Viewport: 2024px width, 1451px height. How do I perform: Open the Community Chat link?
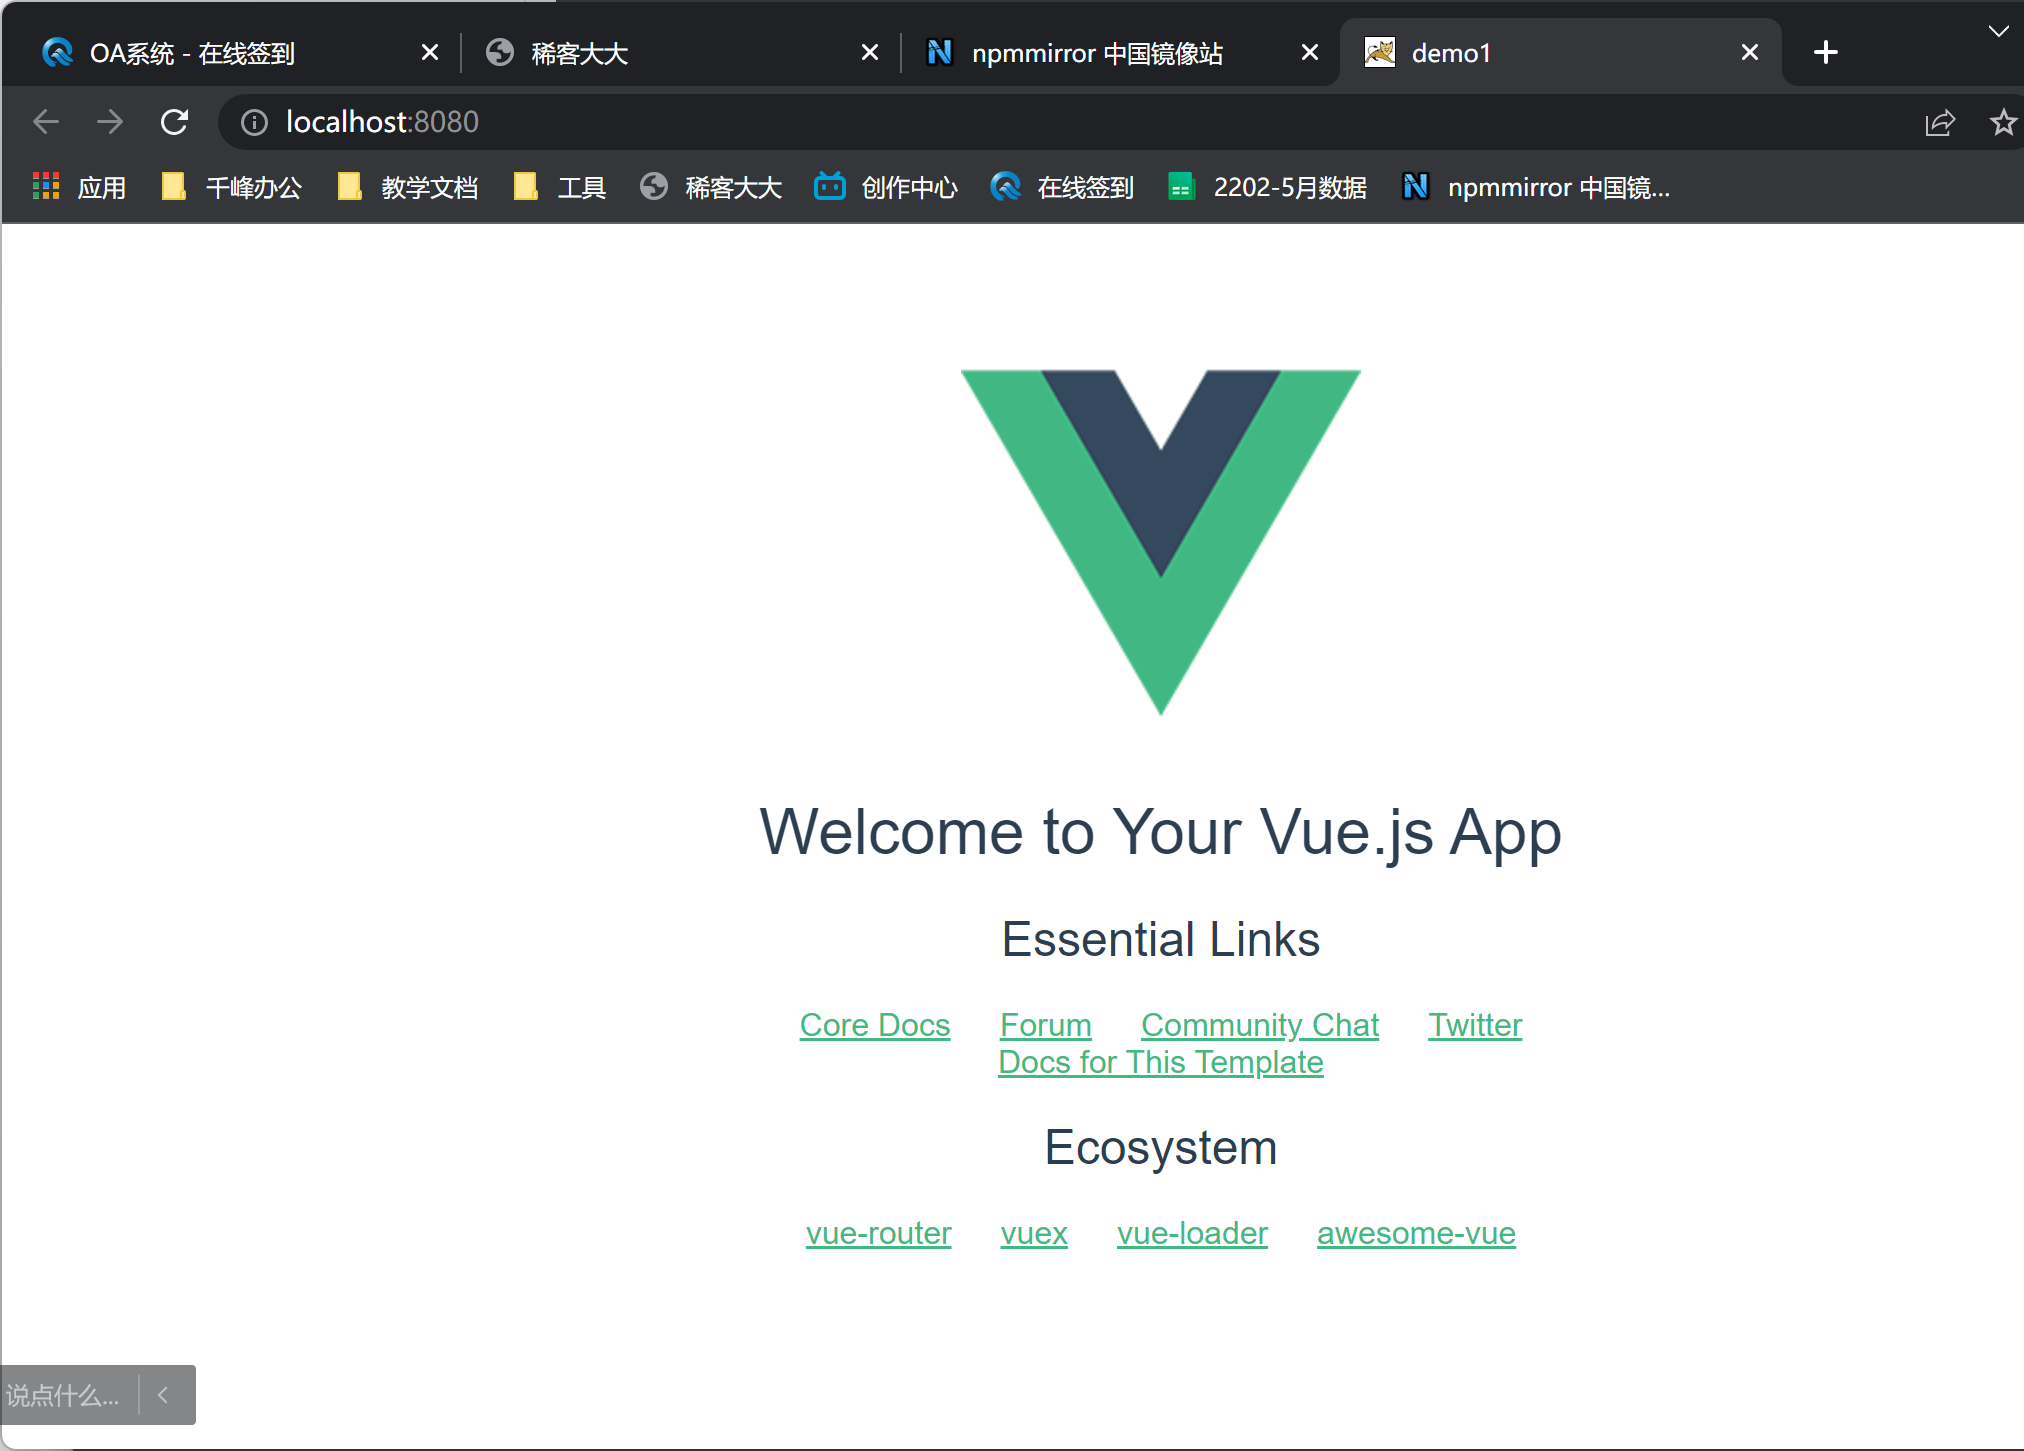pyautogui.click(x=1260, y=1025)
